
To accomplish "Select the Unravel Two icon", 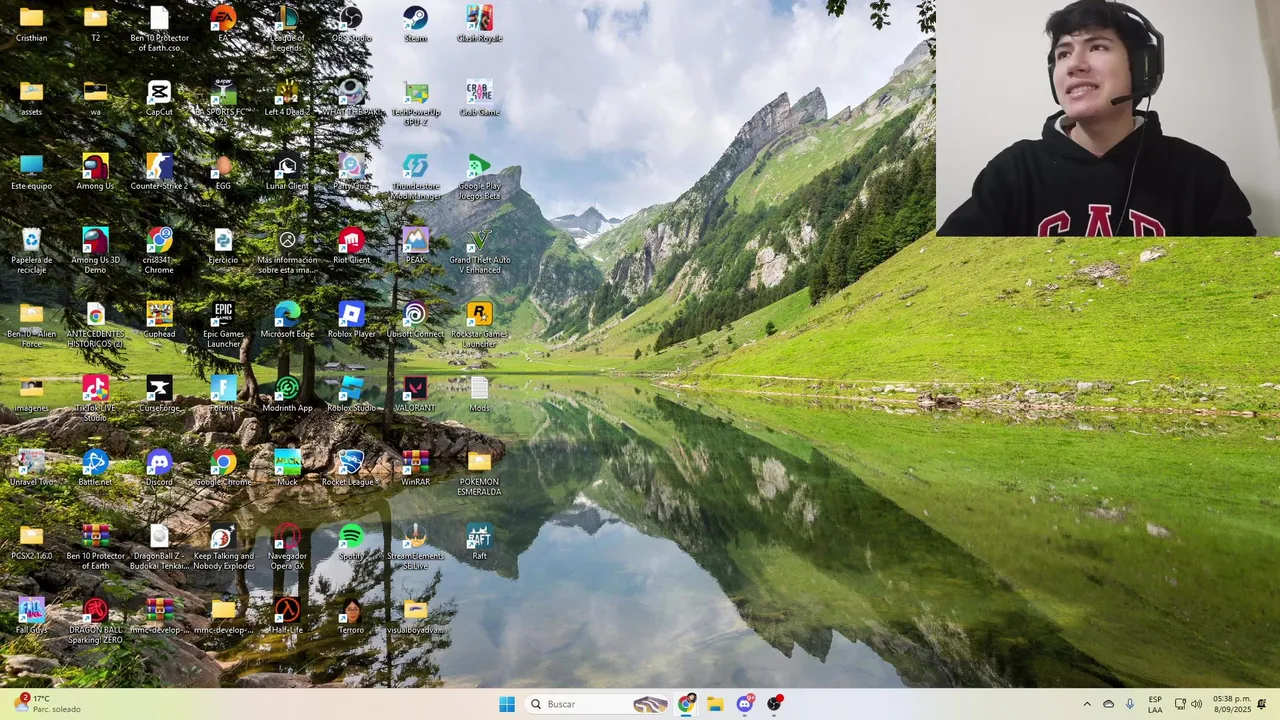I will pos(31,468).
